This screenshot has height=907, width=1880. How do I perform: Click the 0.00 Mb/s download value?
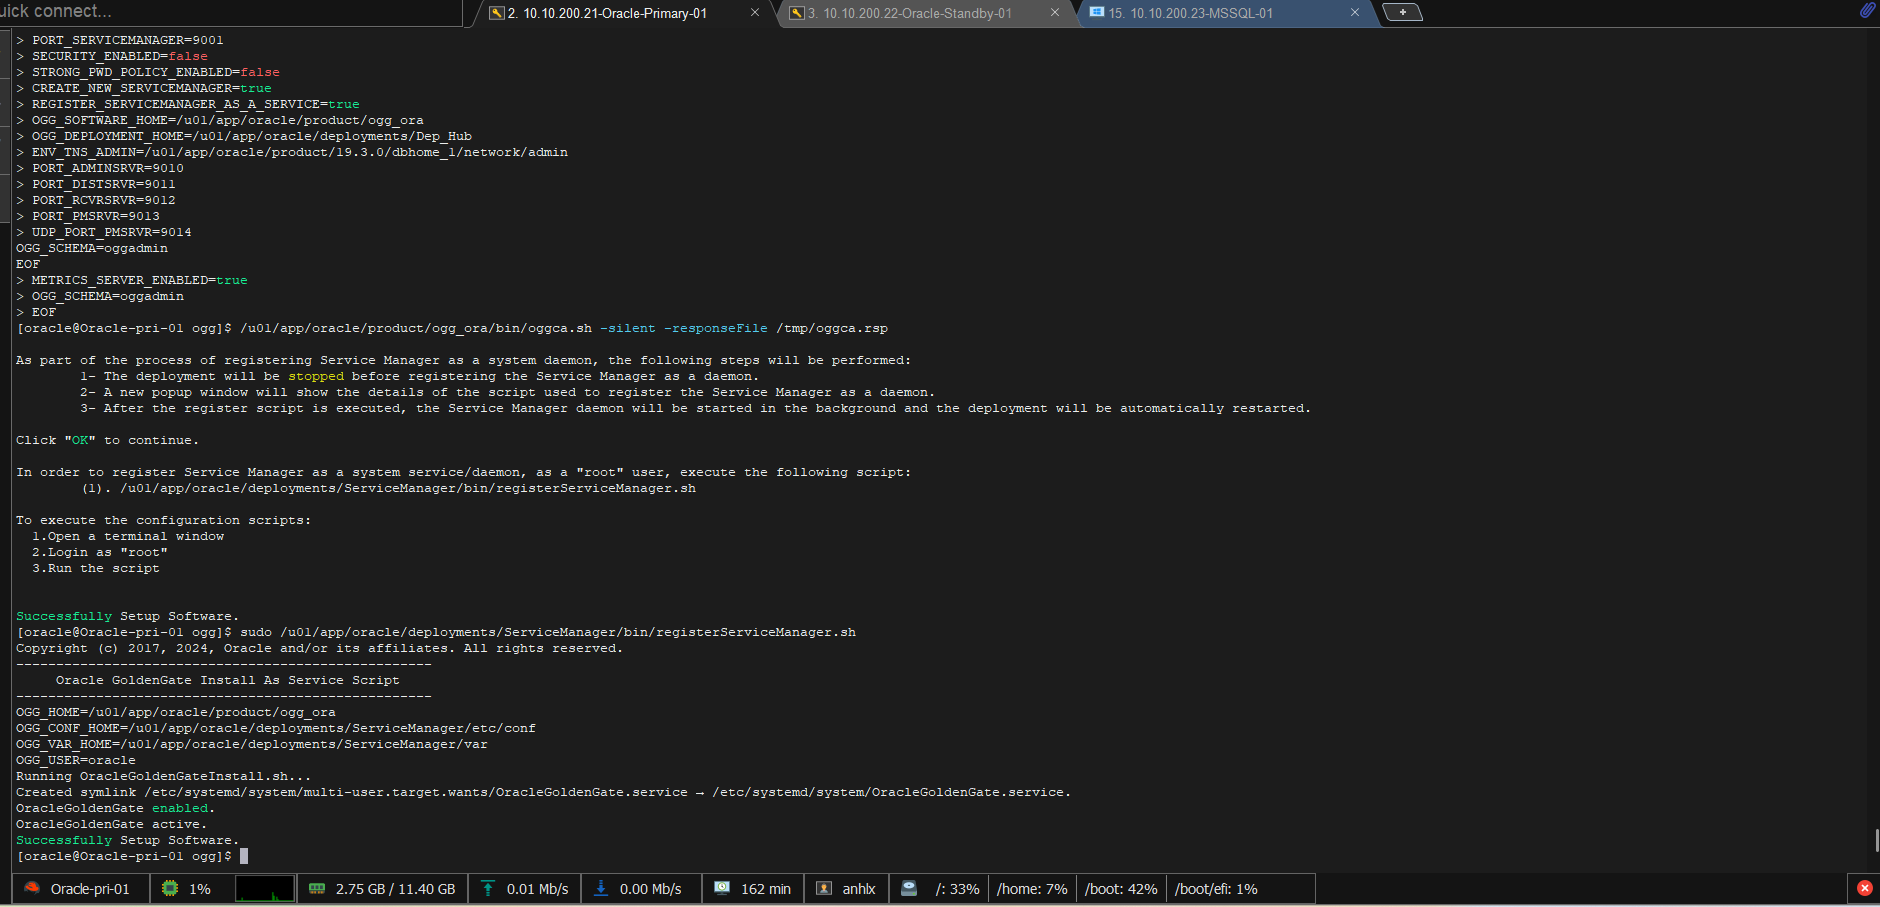point(650,889)
